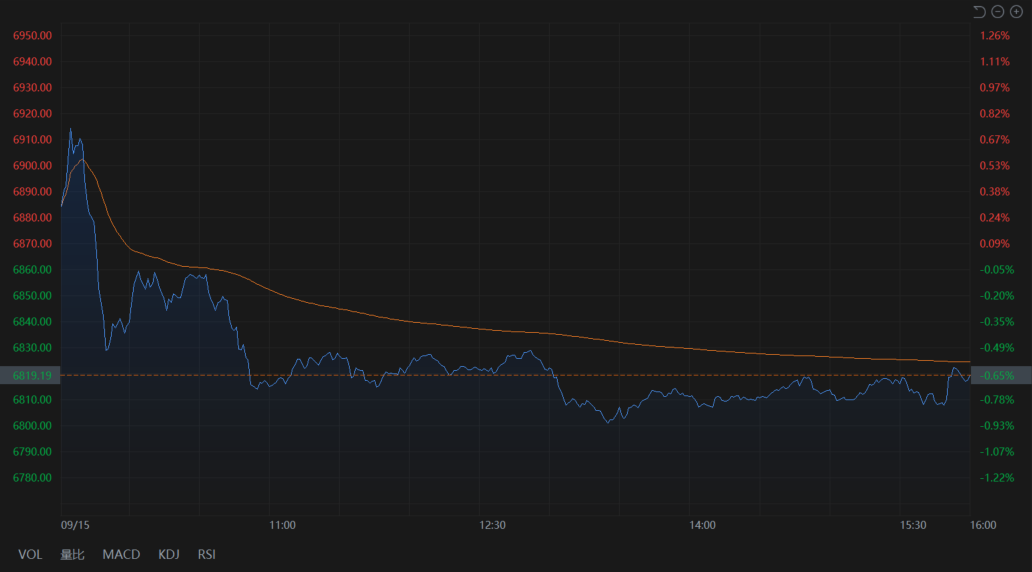This screenshot has height=572, width=1032.
Task: Select the 11:00 time marker
Action: [x=282, y=525]
